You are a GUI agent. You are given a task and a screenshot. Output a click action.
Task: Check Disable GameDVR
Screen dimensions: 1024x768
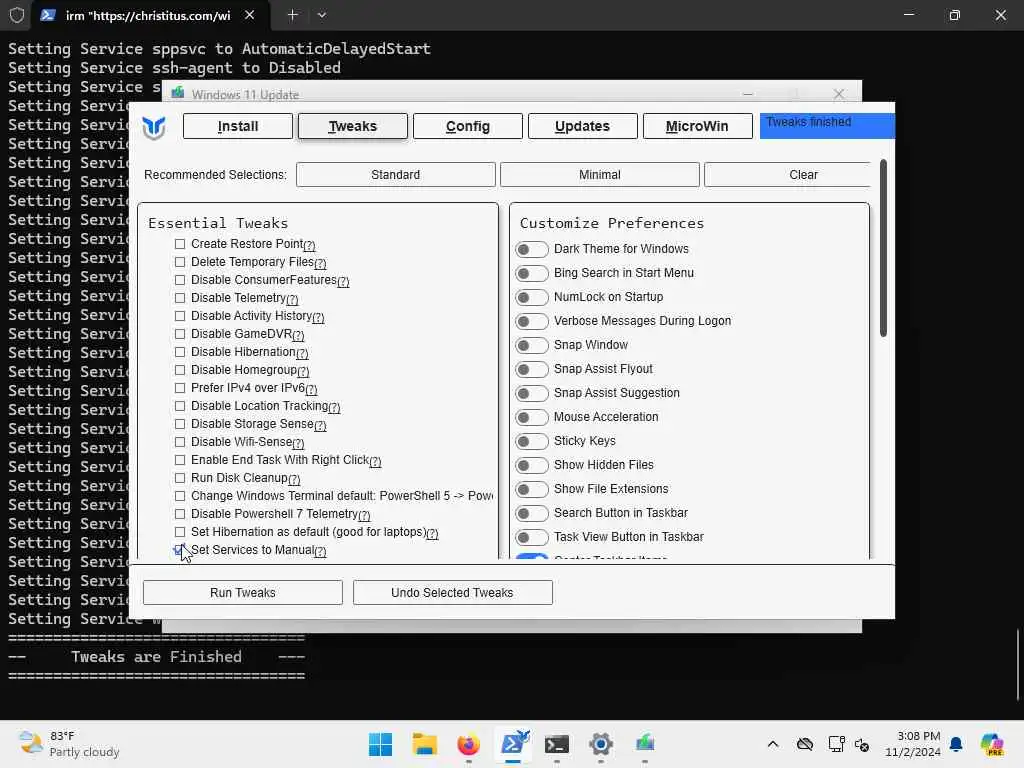(x=180, y=334)
